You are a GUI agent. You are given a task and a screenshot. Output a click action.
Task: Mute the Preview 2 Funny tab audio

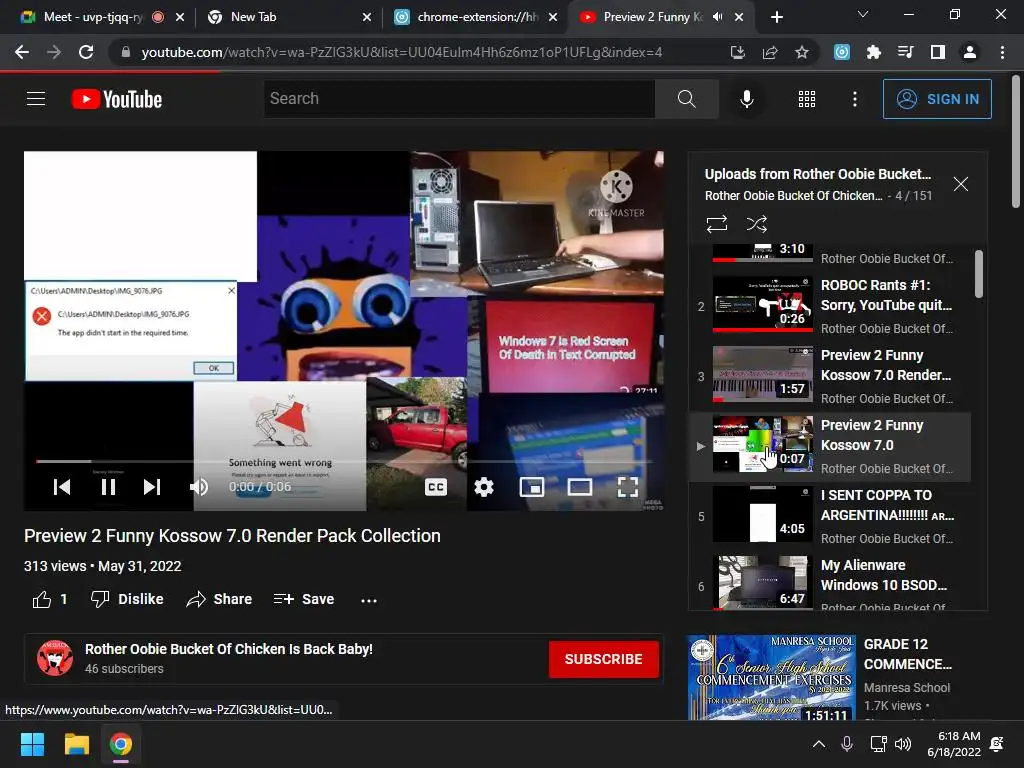tap(717, 17)
